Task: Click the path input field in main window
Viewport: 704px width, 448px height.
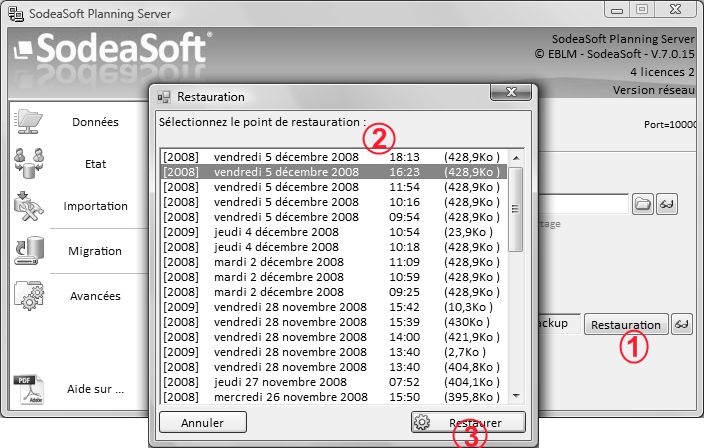Action: pos(583,204)
